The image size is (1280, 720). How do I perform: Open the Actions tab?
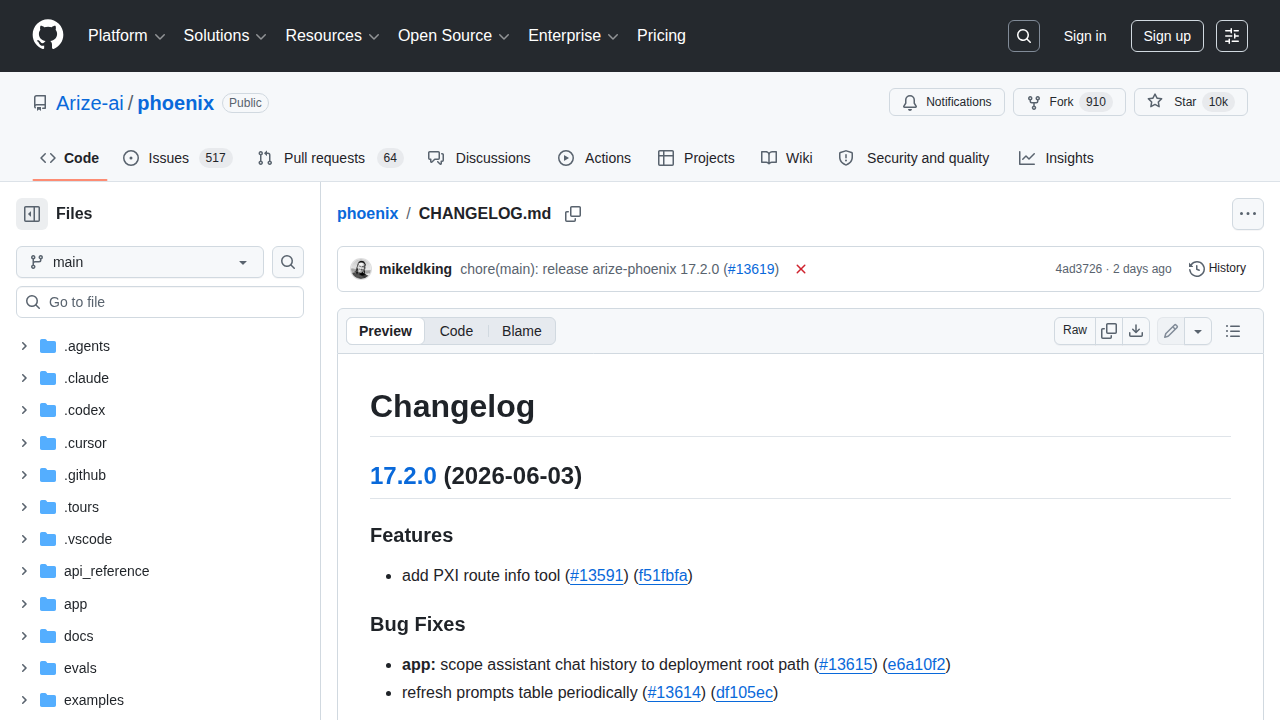[594, 158]
